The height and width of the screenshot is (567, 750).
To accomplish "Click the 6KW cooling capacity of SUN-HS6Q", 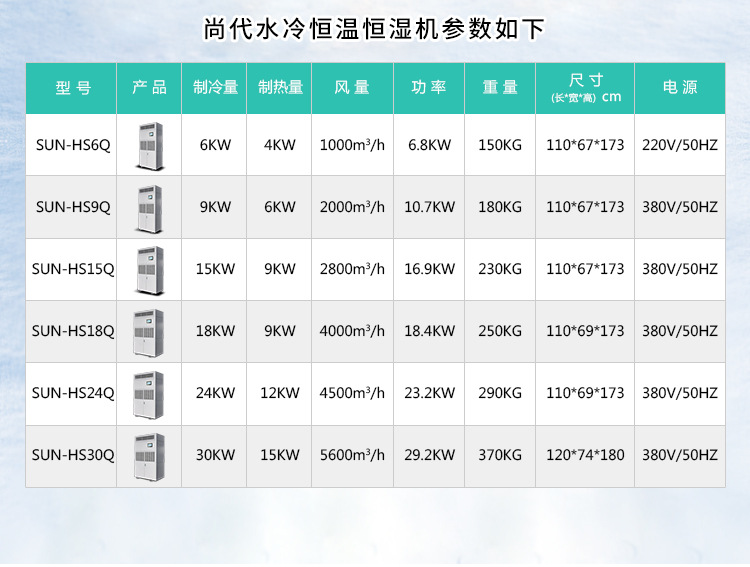I will (215, 145).
